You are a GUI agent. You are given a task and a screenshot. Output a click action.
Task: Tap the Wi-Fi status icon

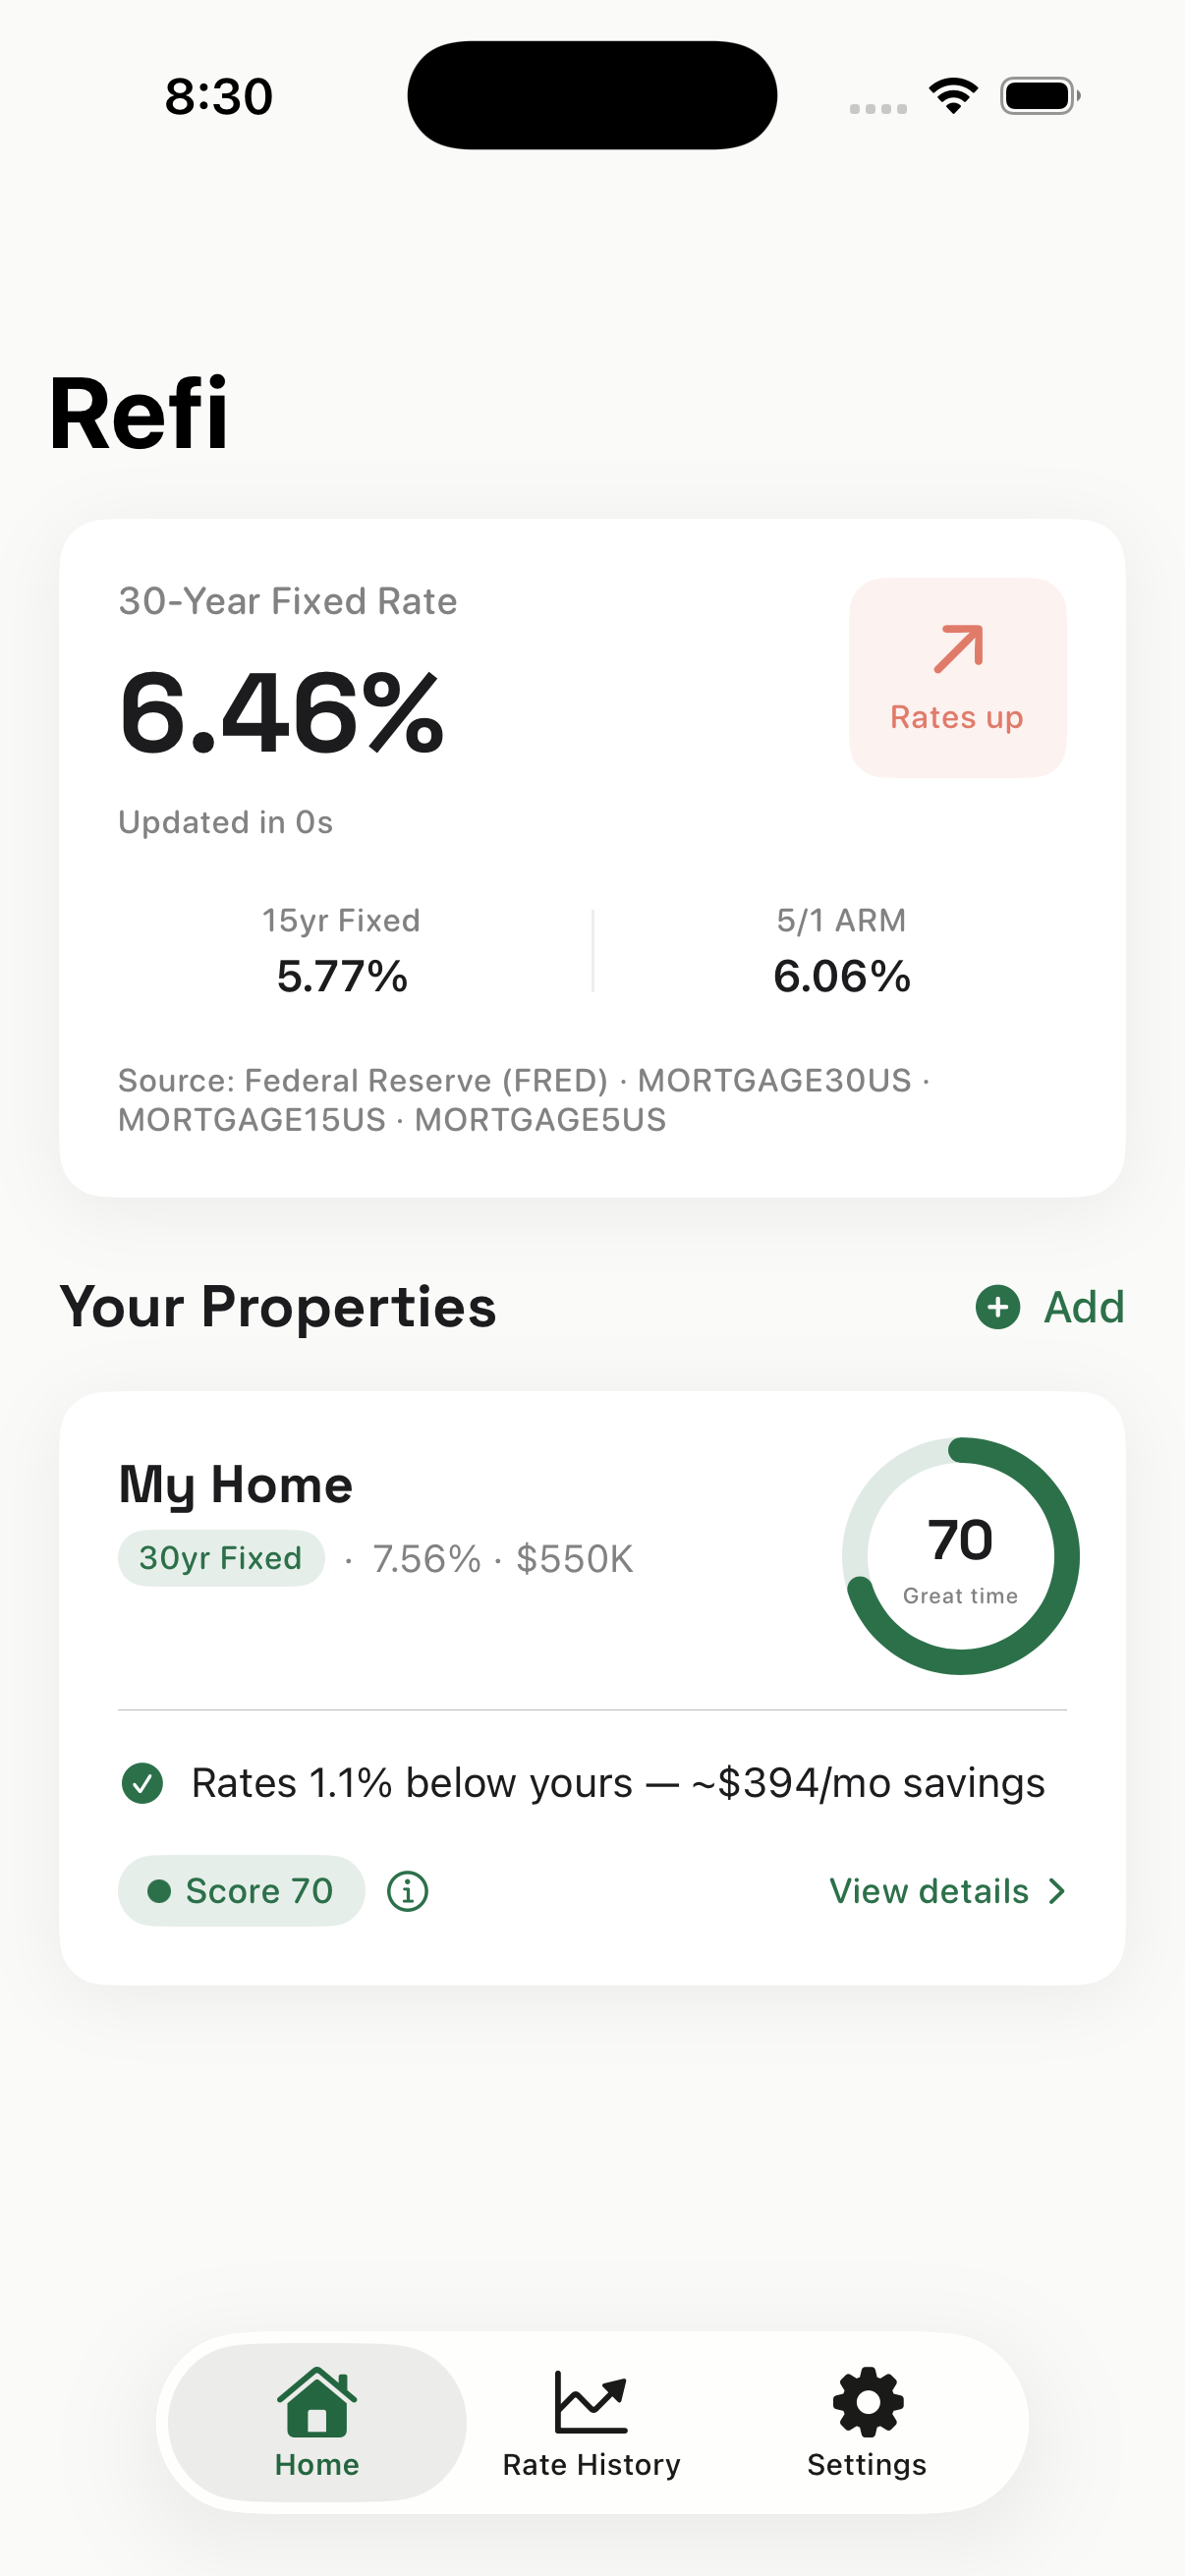pos(953,96)
